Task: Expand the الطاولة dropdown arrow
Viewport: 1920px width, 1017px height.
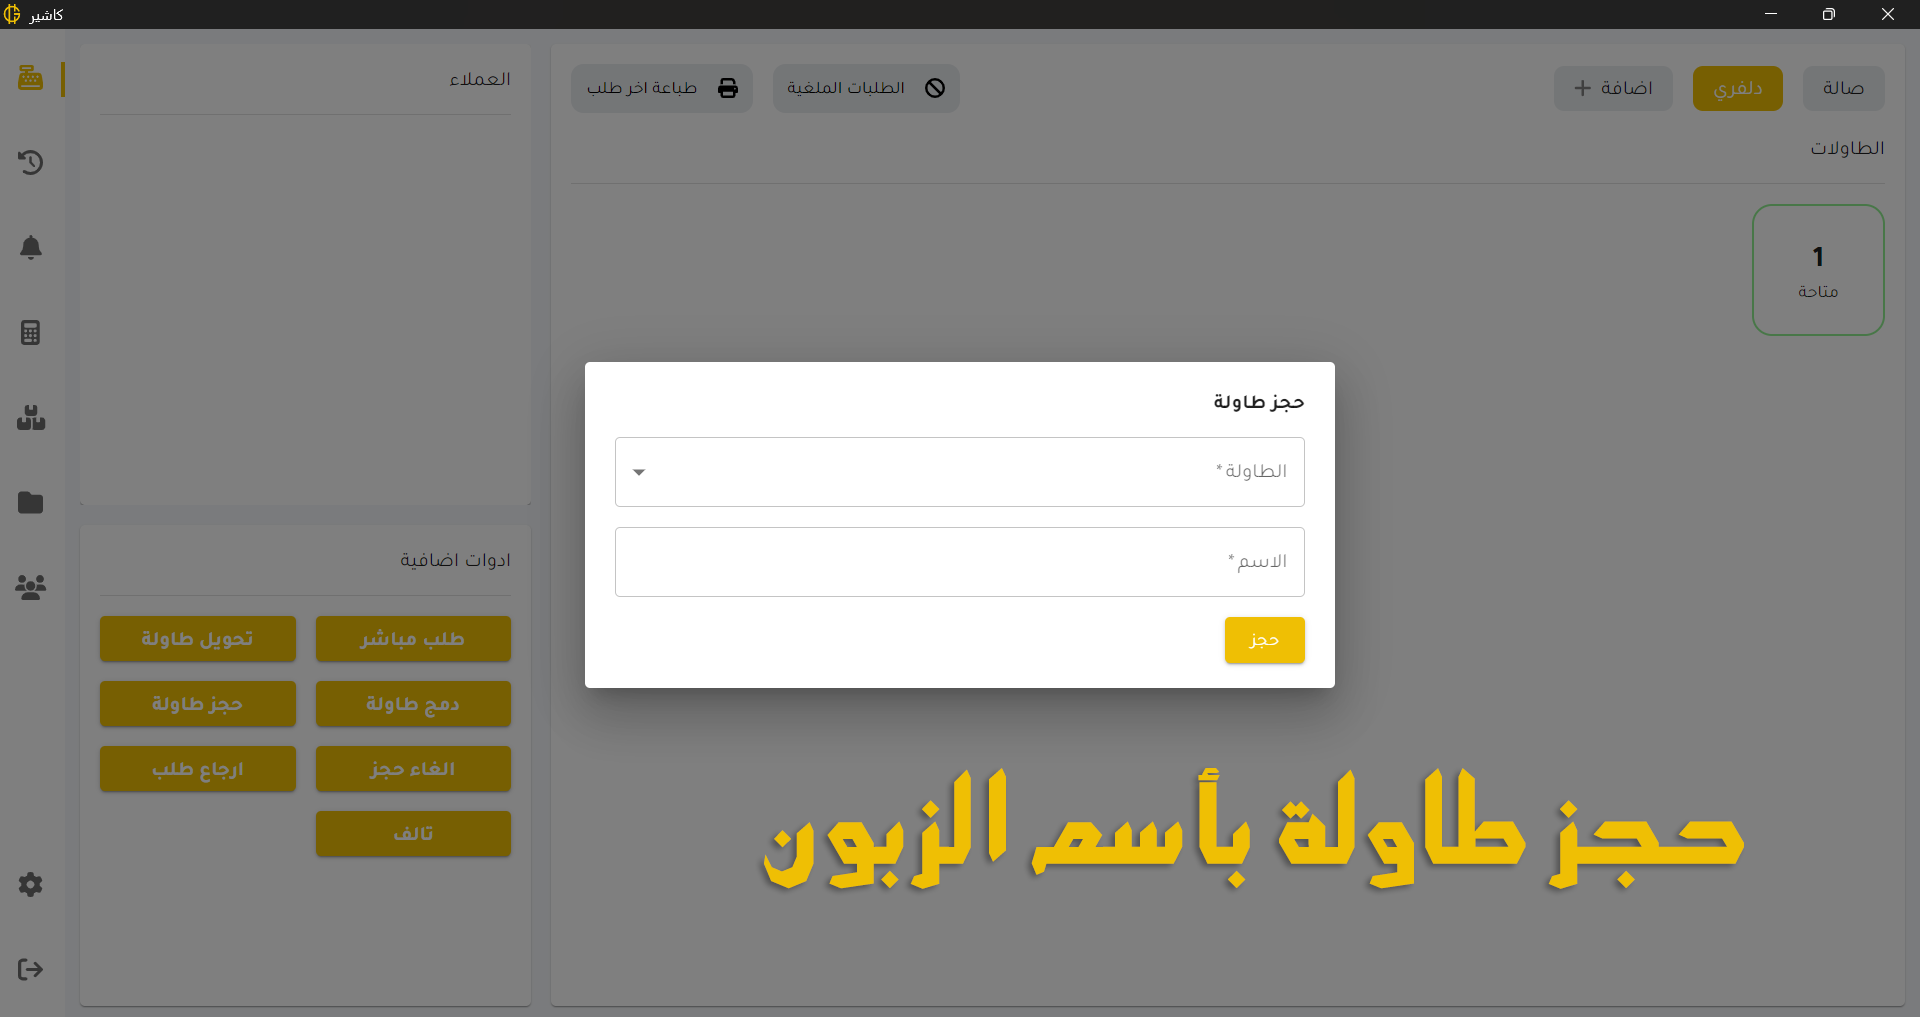Action: [639, 472]
